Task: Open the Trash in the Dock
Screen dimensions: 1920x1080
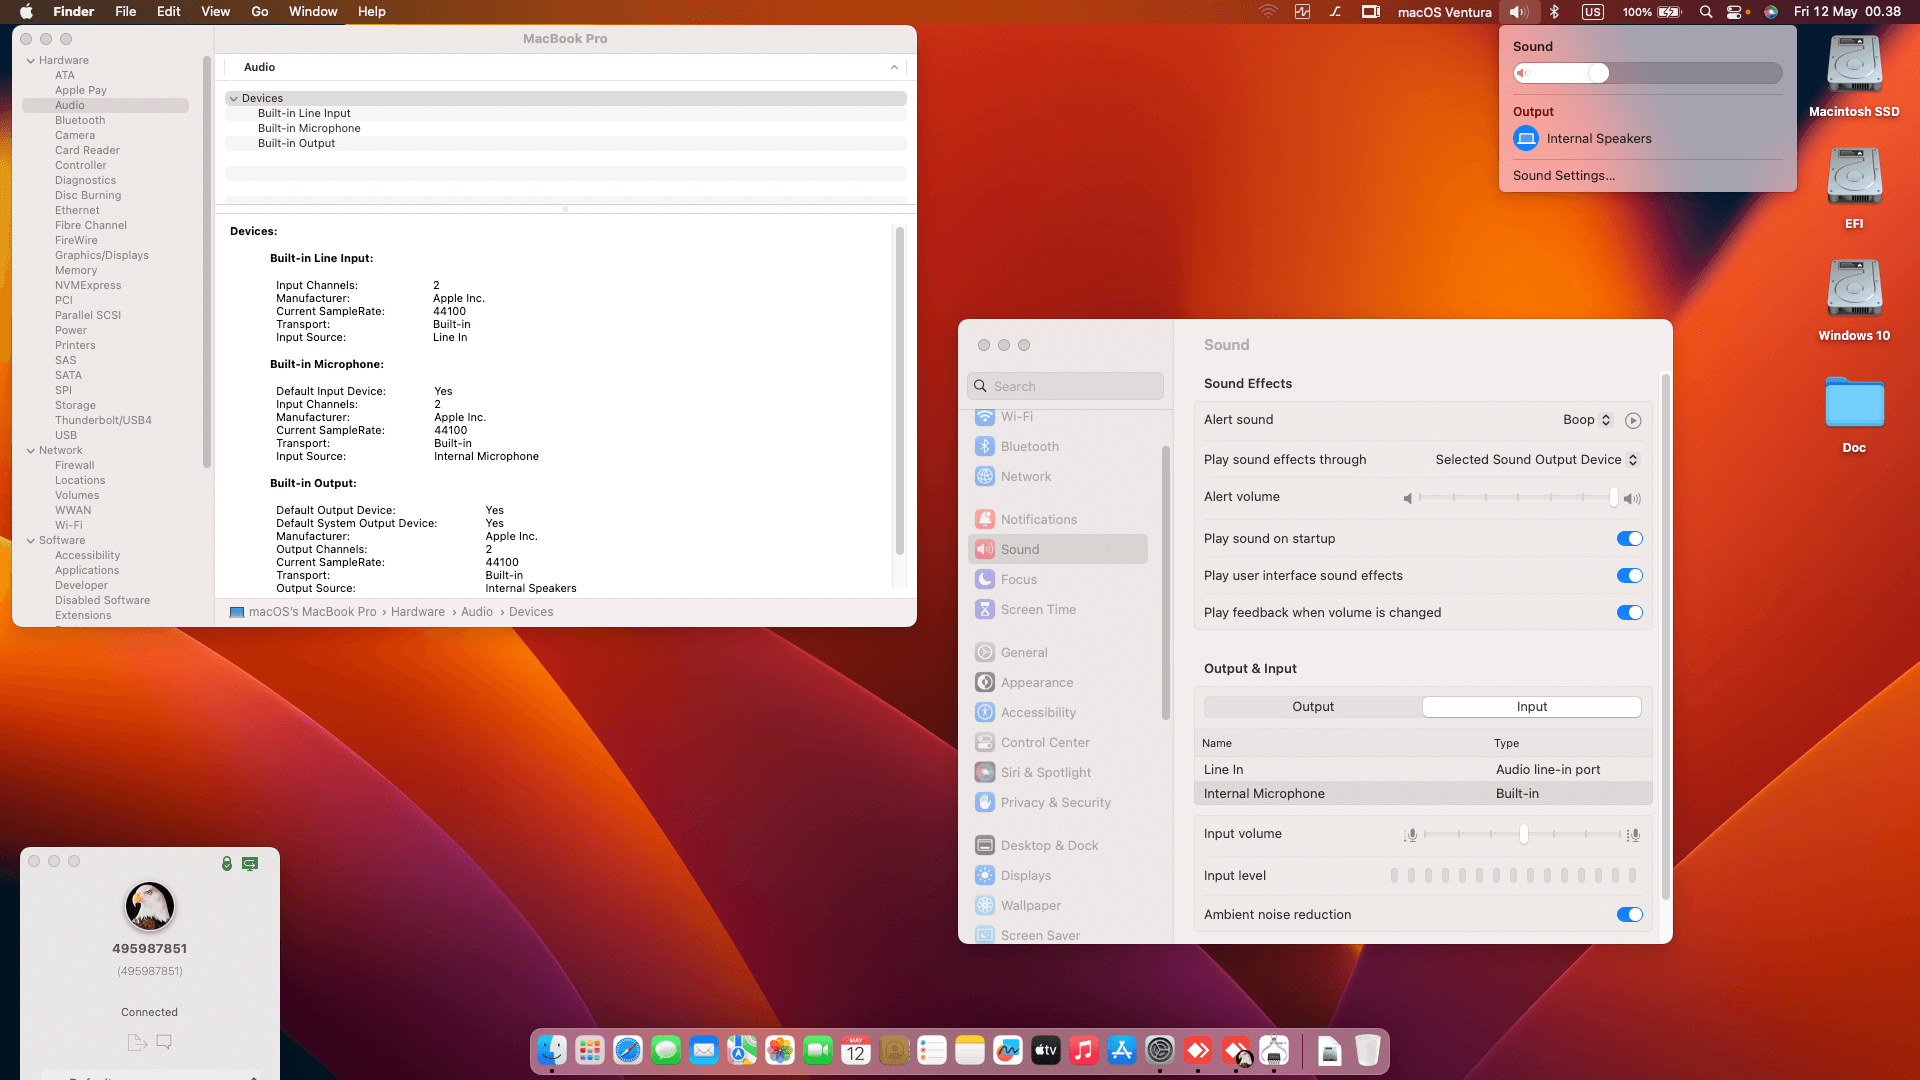Action: point(1367,1050)
